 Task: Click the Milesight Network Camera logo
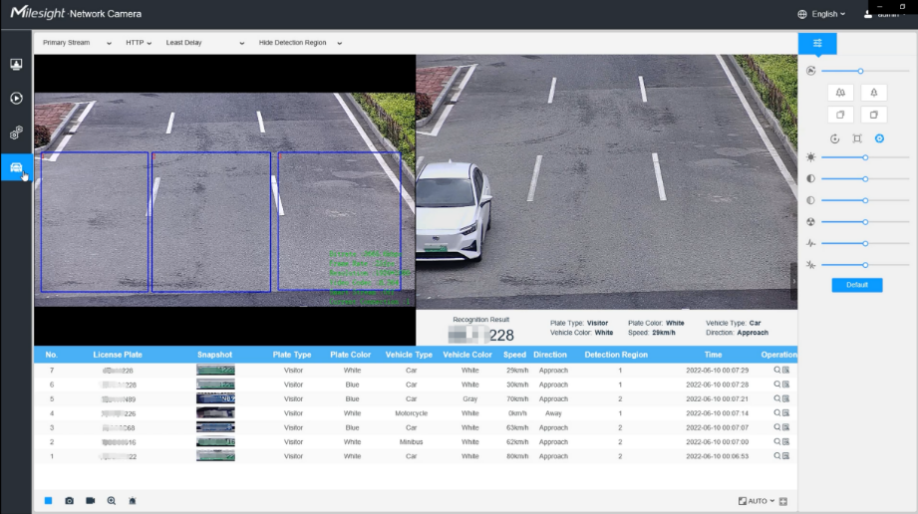coord(76,13)
